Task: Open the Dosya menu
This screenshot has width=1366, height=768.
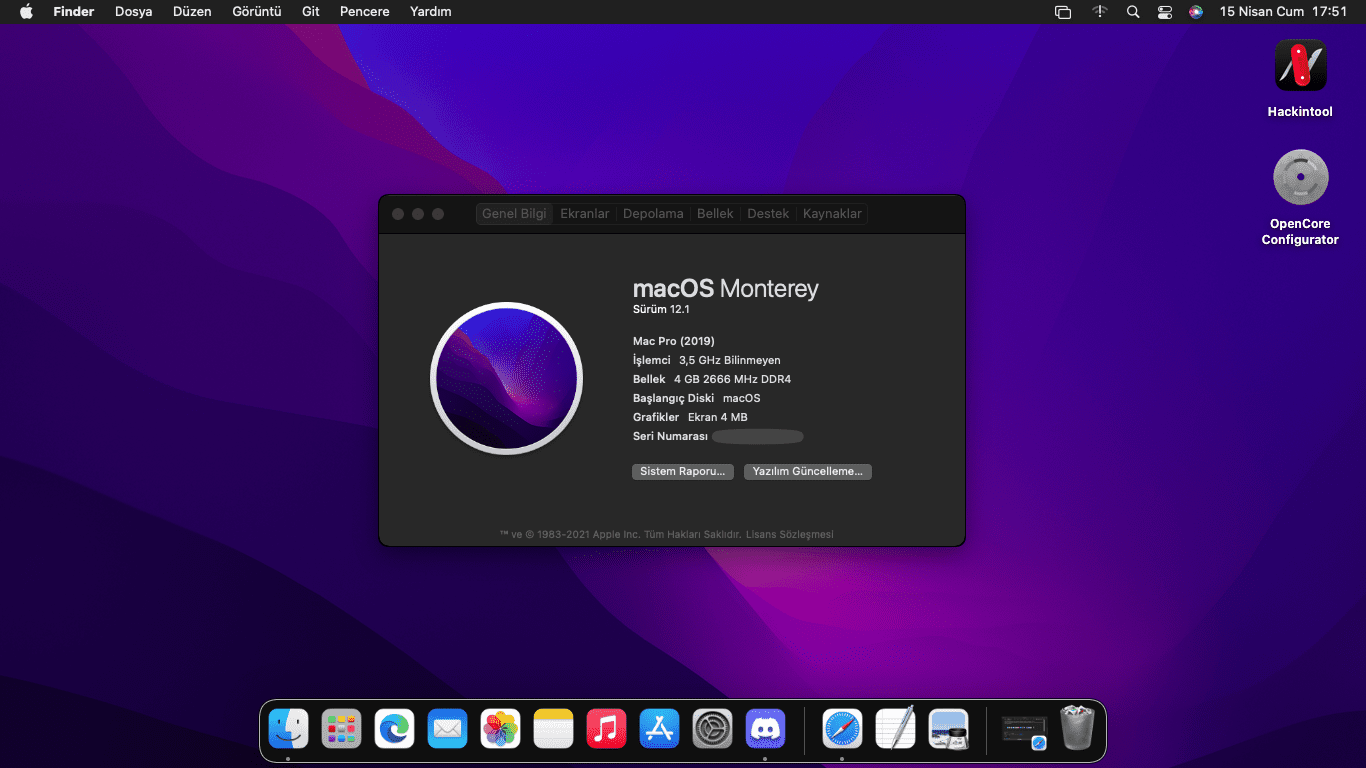Action: point(133,12)
